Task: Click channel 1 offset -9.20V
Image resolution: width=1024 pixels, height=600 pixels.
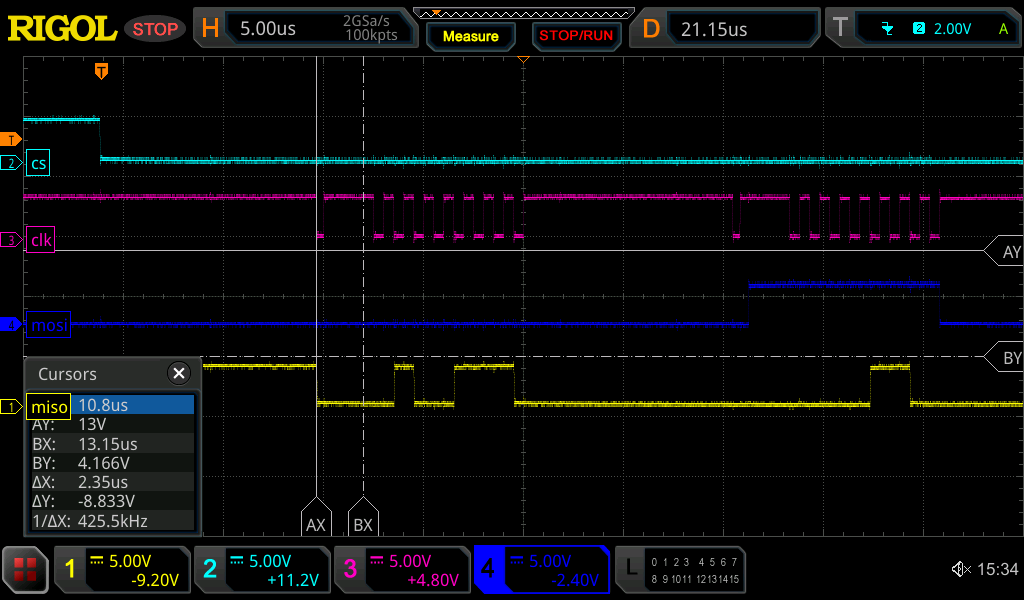Action: [155, 580]
